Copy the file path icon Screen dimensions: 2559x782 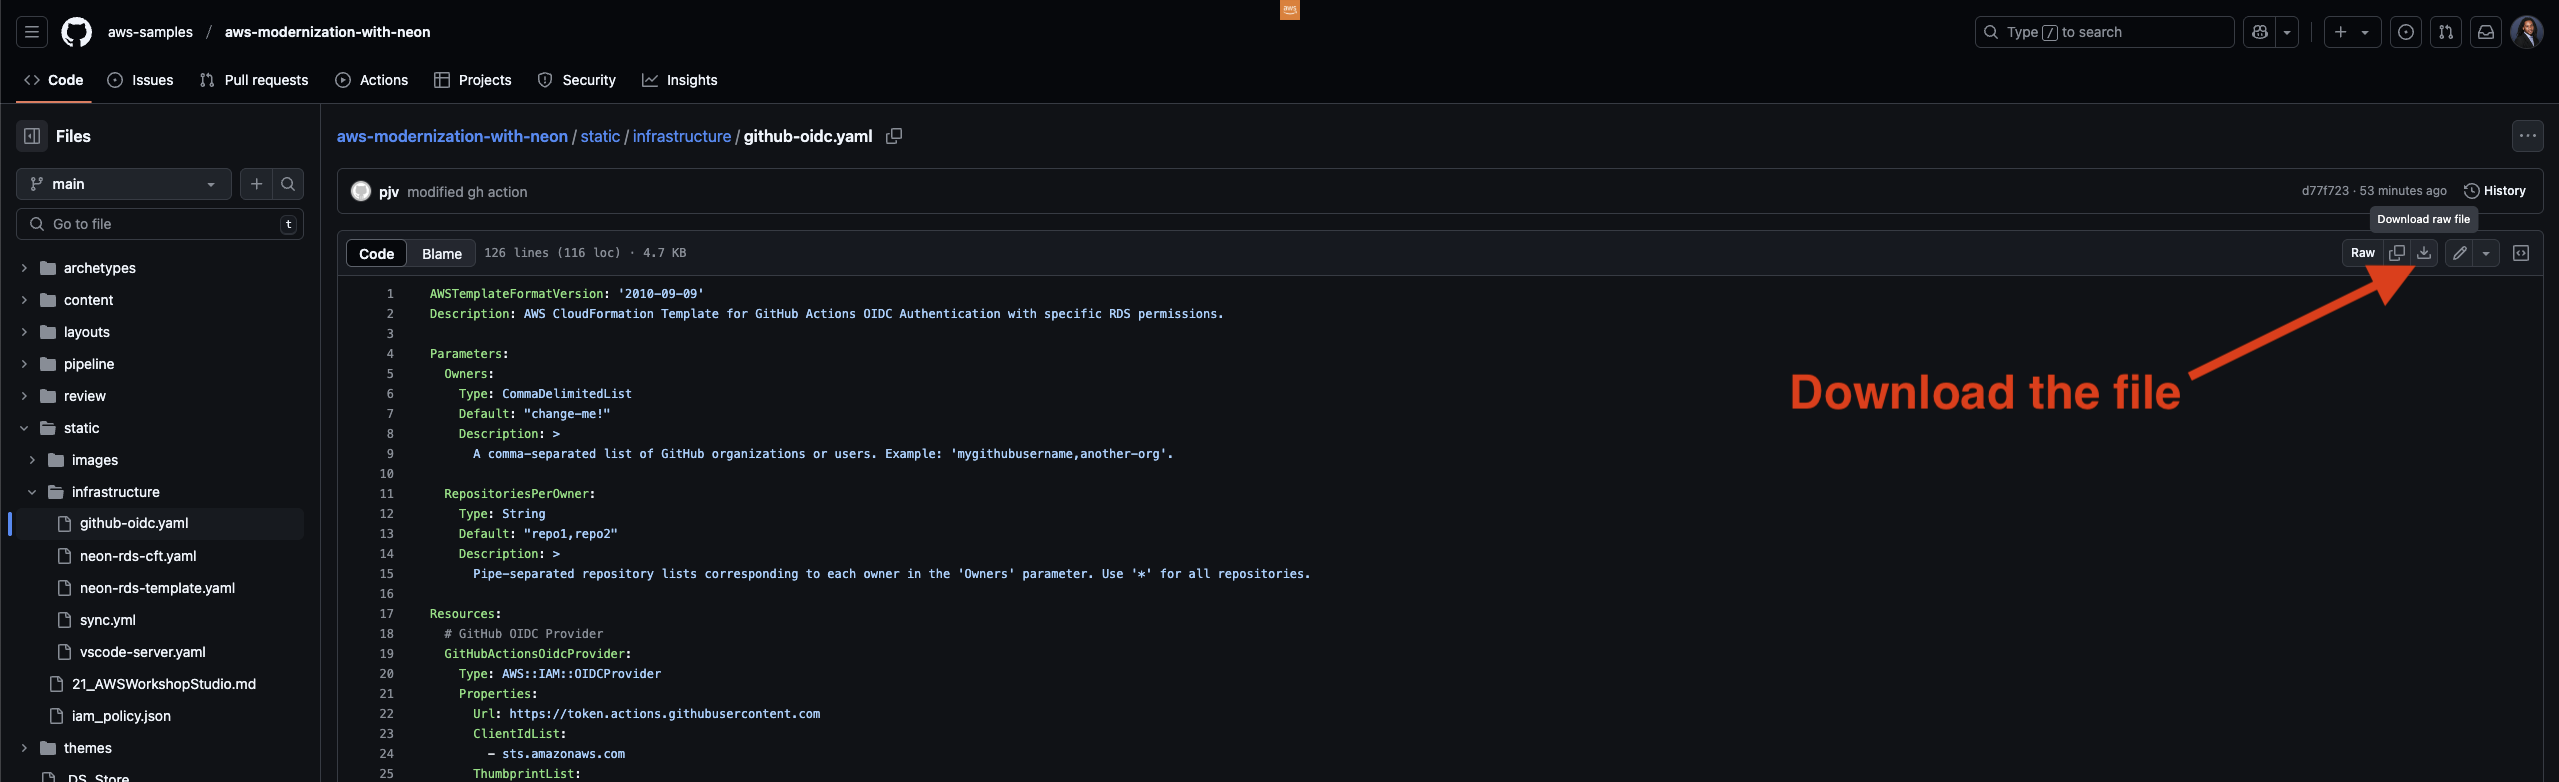point(894,136)
